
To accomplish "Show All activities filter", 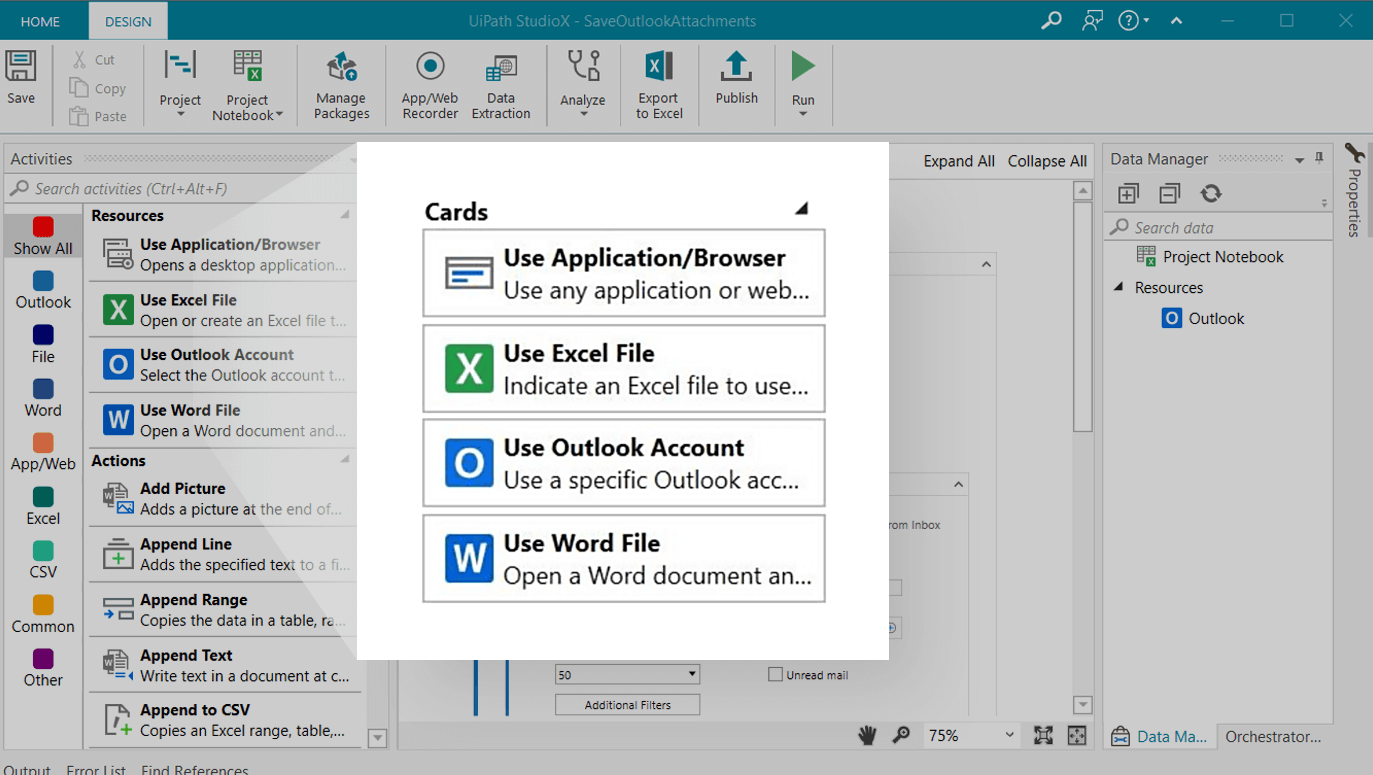I will pos(43,237).
